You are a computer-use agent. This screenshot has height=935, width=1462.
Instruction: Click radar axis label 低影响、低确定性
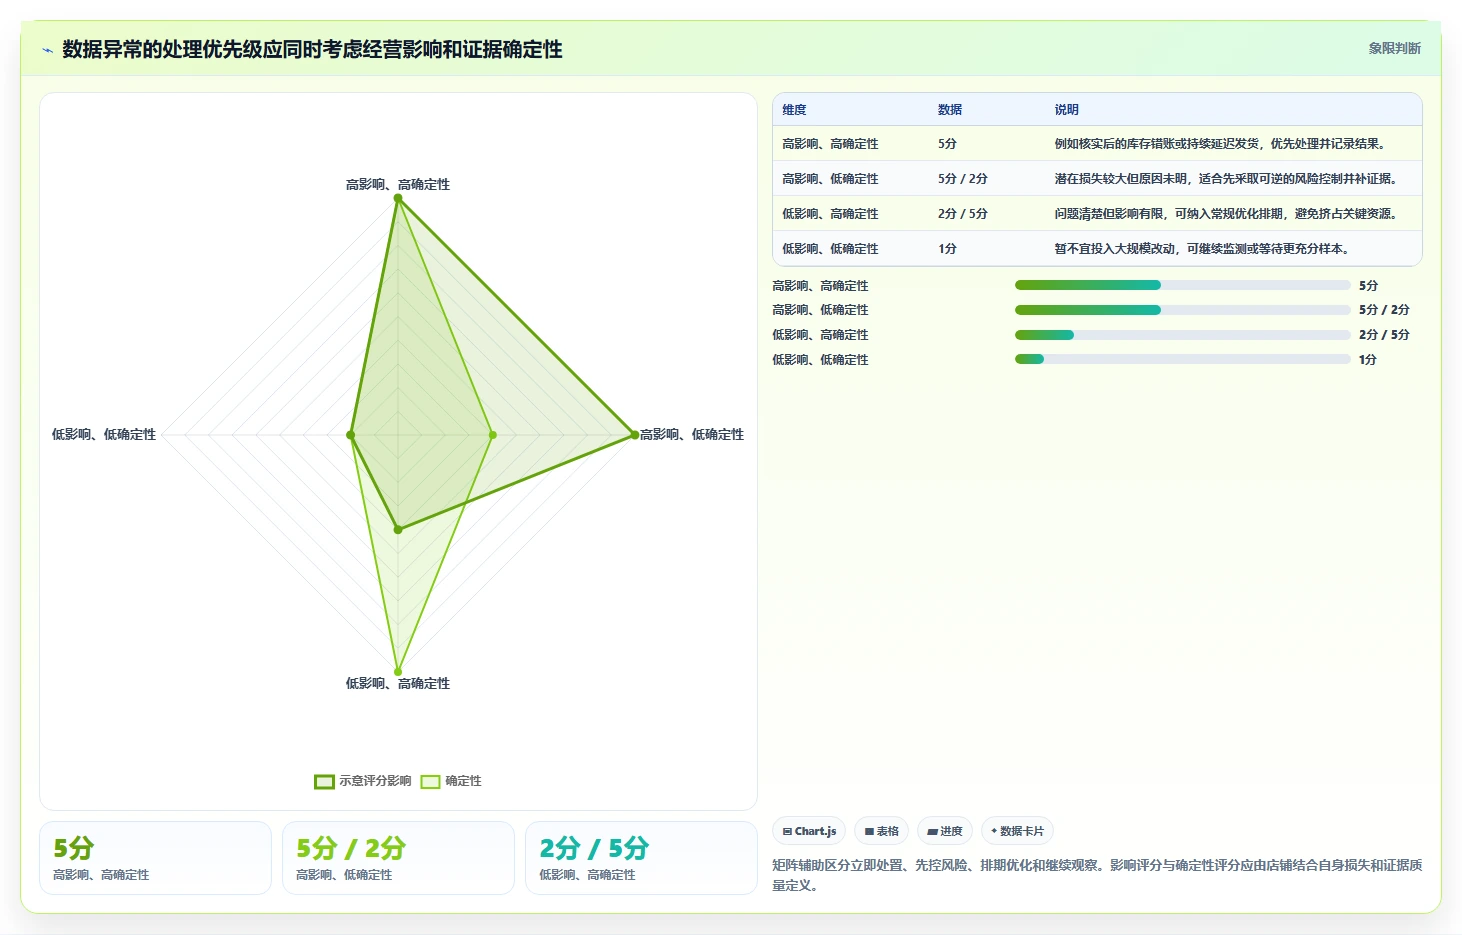click(104, 435)
